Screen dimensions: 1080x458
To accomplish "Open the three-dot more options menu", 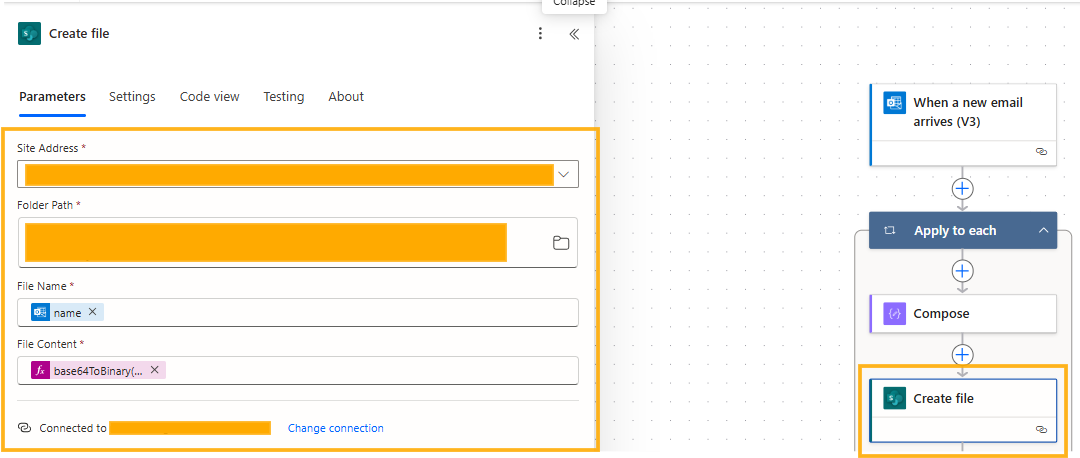I will 541,34.
